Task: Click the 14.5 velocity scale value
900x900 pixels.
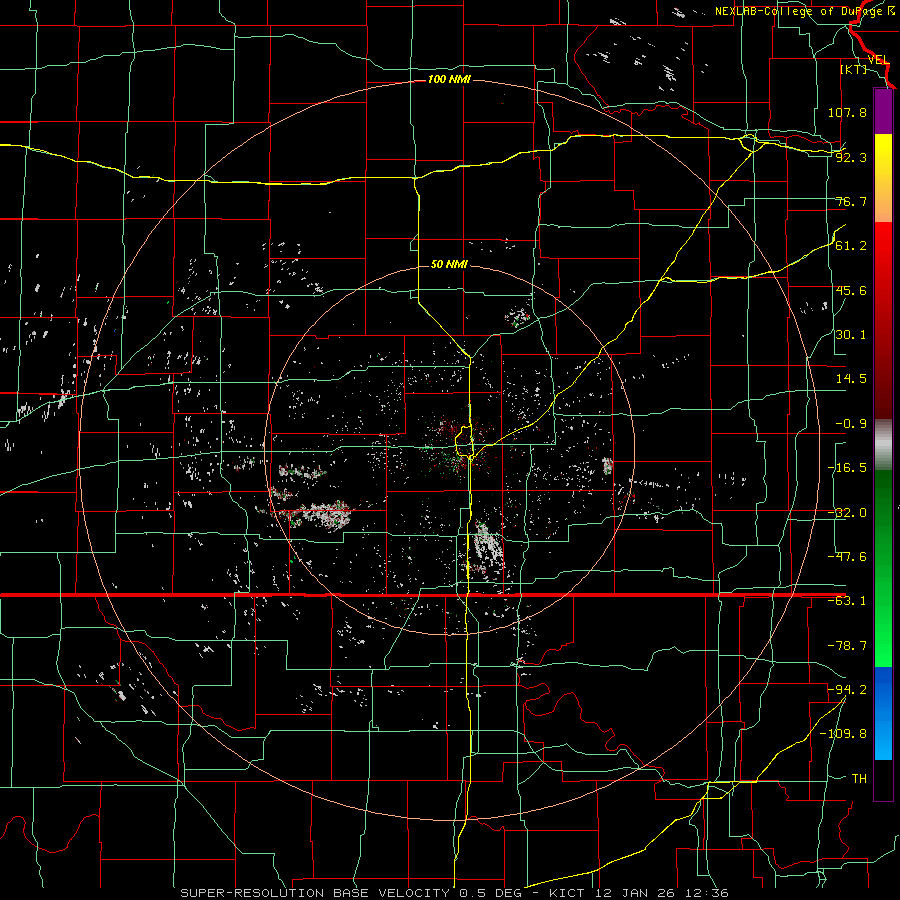Action: (x=851, y=379)
